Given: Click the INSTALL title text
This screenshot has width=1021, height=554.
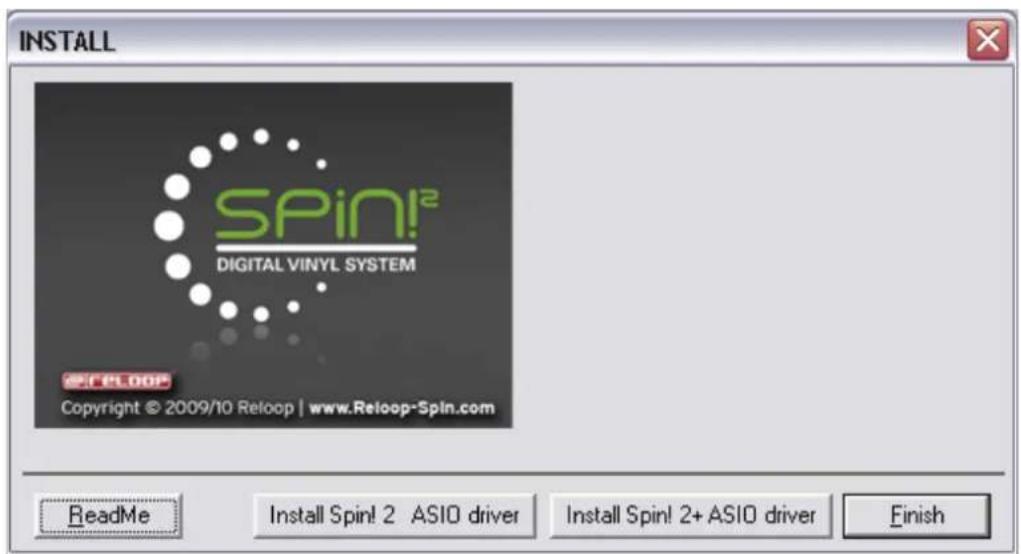Looking at the screenshot, I should tap(67, 42).
